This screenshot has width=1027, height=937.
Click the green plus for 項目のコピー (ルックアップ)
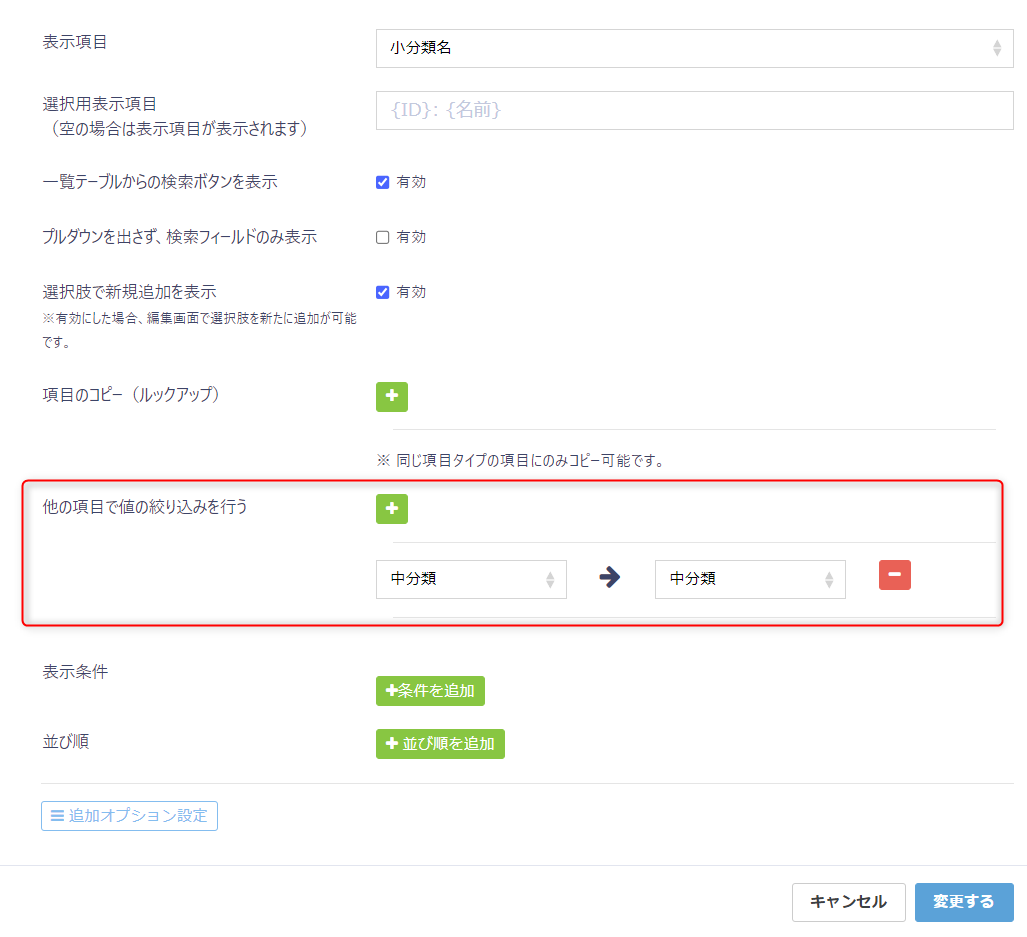391,397
